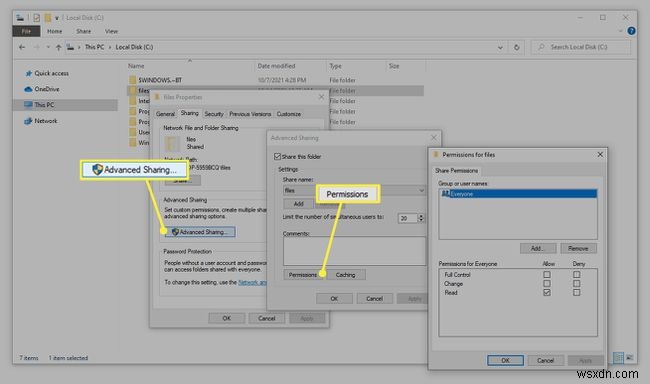Image resolution: width=650 pixels, height=384 pixels.
Task: Select the Network icon in navigation pane
Action: 28,121
